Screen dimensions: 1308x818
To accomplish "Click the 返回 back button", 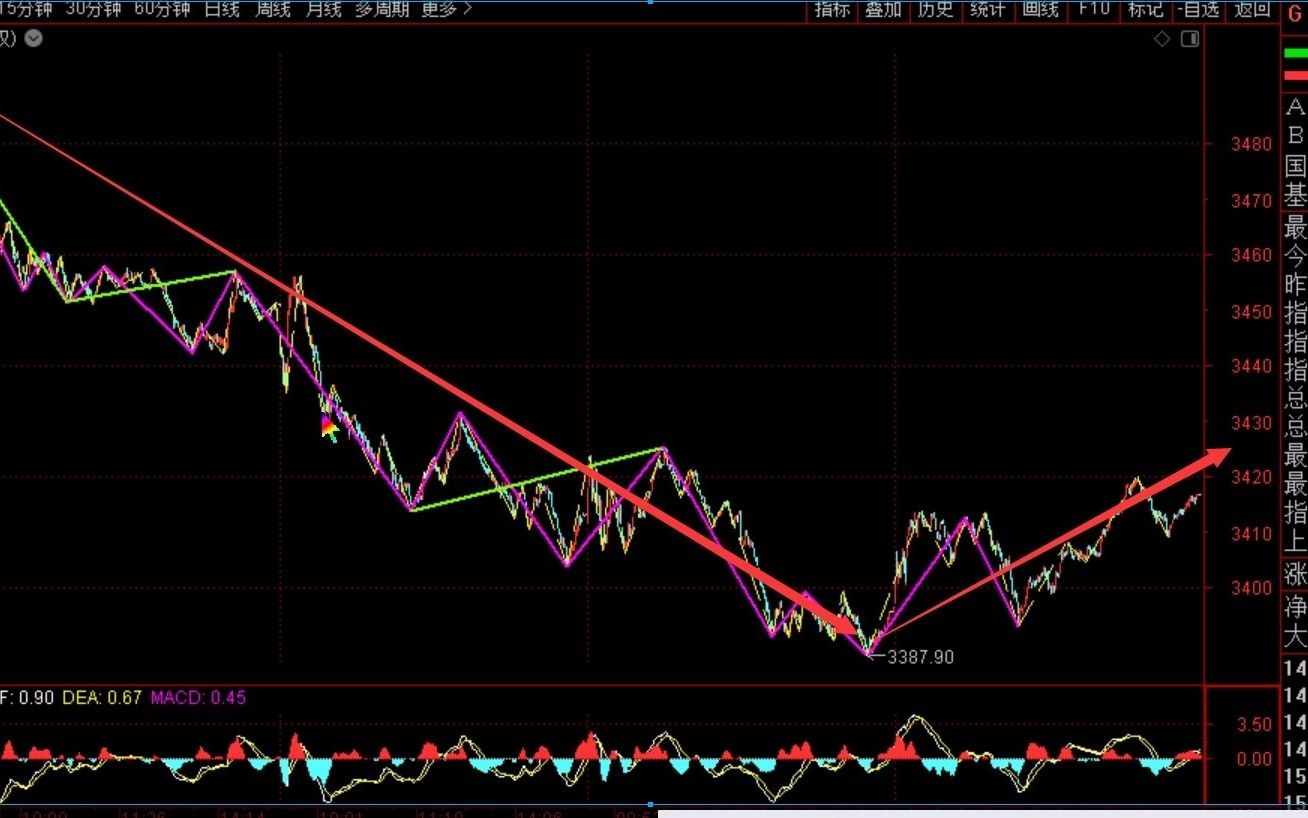I will pos(1251,9).
